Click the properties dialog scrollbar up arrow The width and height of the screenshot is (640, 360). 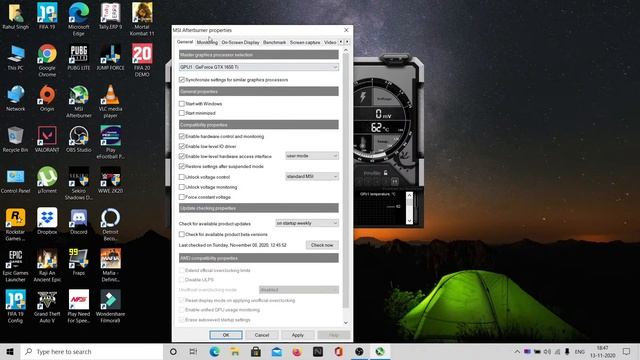(346, 50)
